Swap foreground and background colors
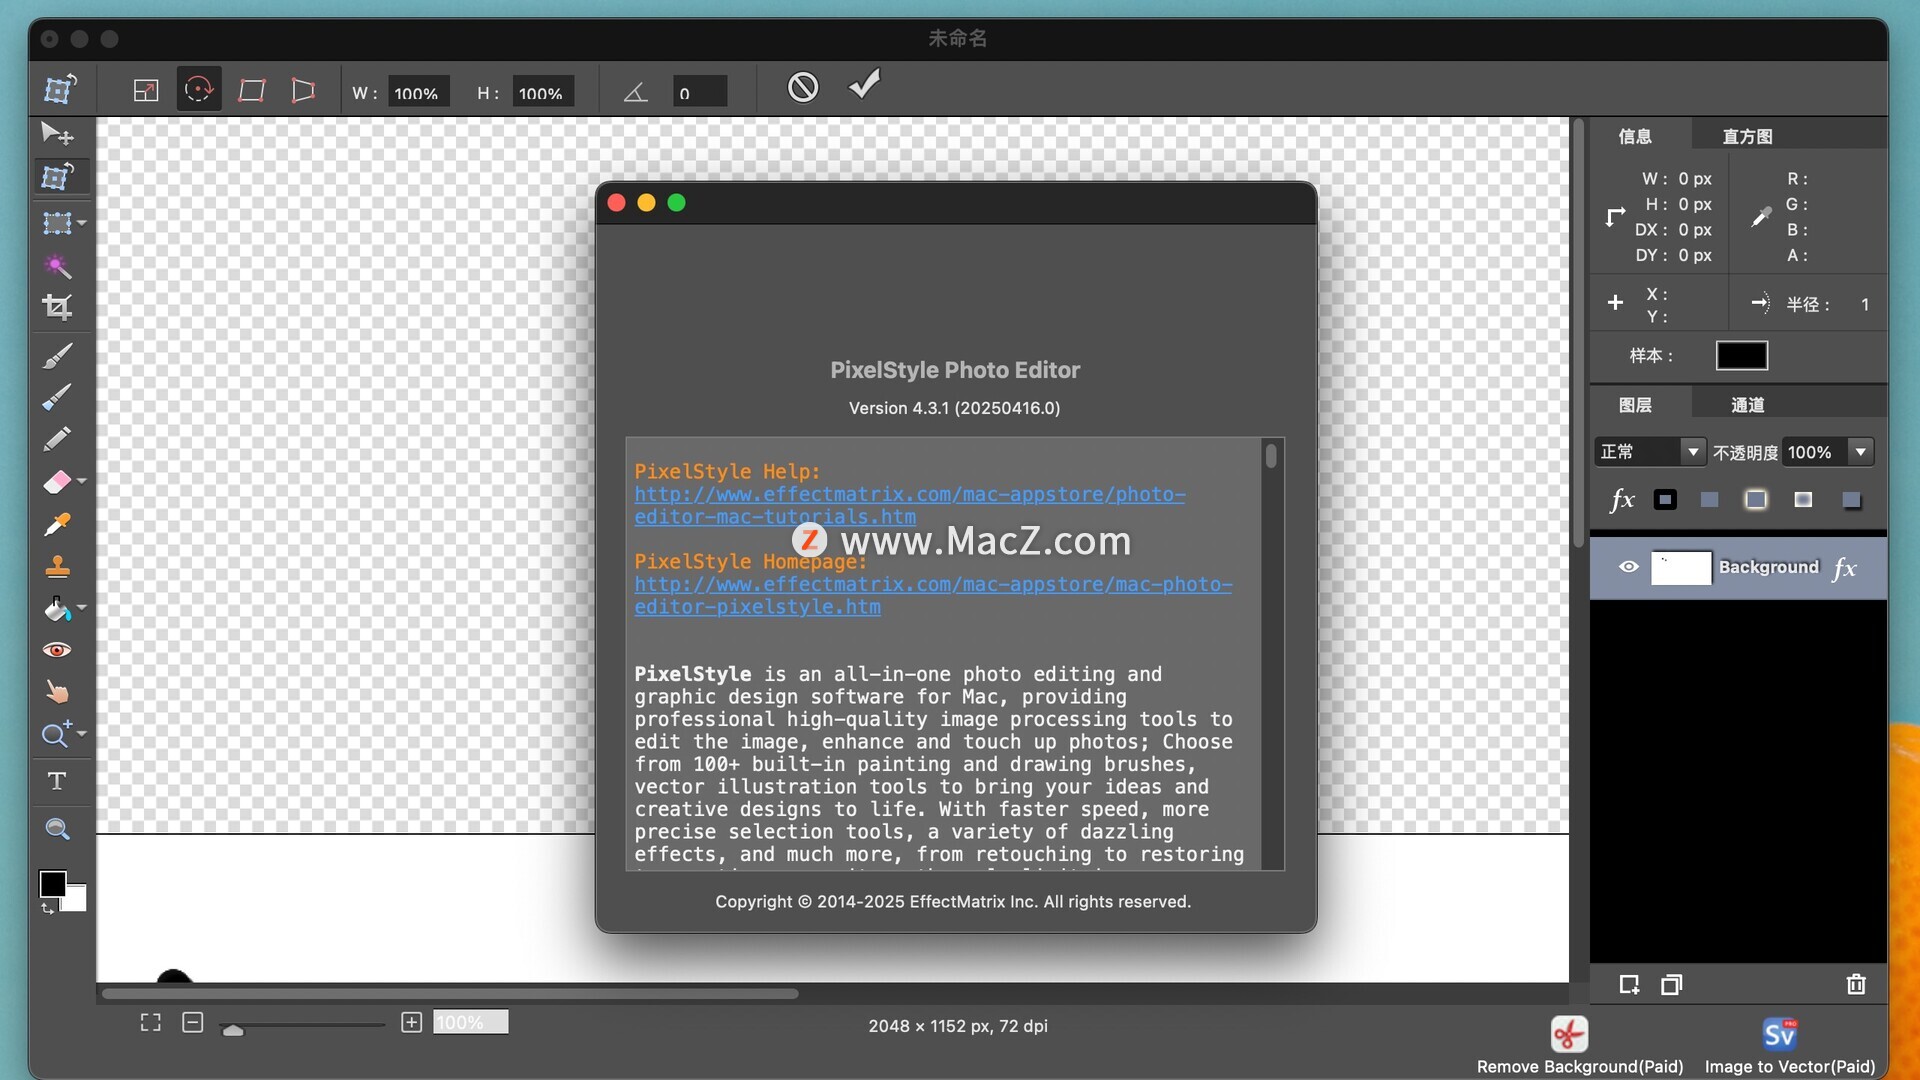 pos(47,908)
